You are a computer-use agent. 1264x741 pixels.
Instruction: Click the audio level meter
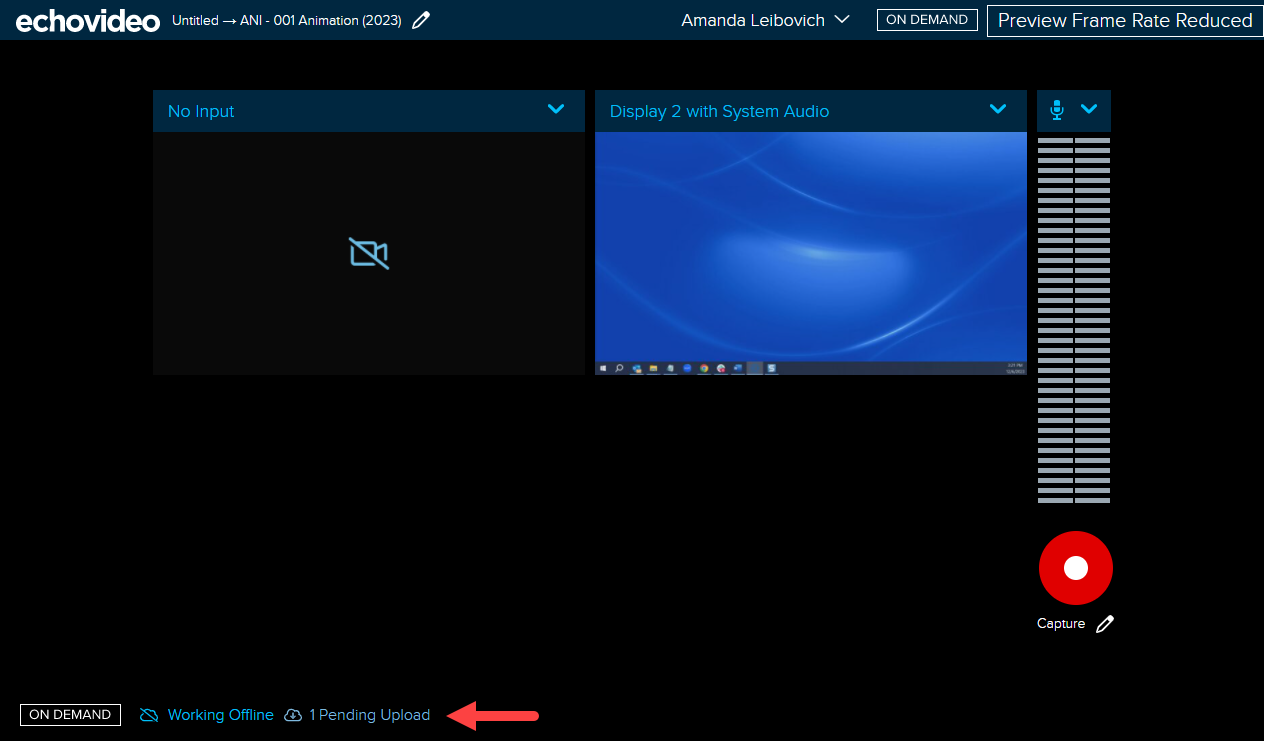pyautogui.click(x=1074, y=320)
